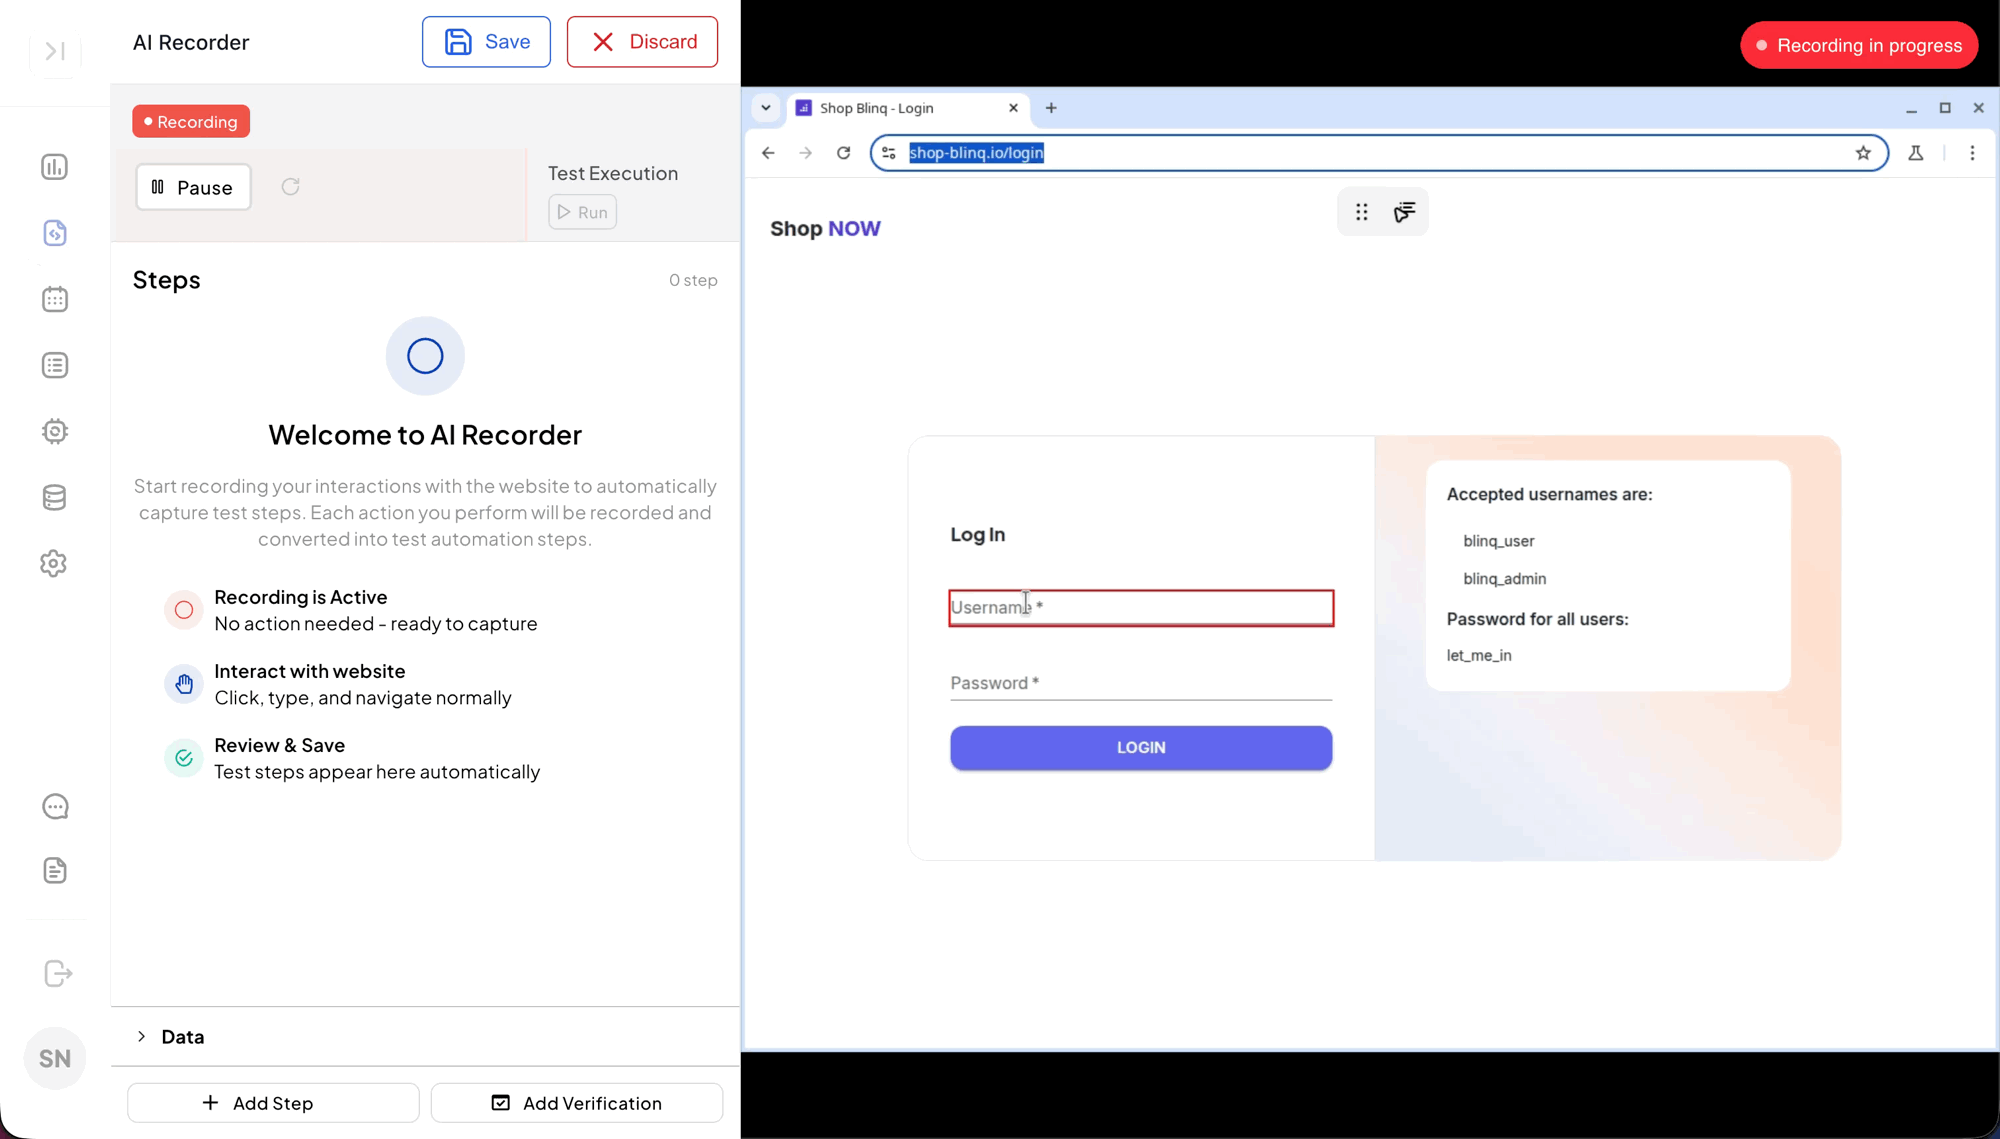The height and width of the screenshot is (1139, 2000).
Task: Open the chat support sidebar icon
Action: coord(55,806)
